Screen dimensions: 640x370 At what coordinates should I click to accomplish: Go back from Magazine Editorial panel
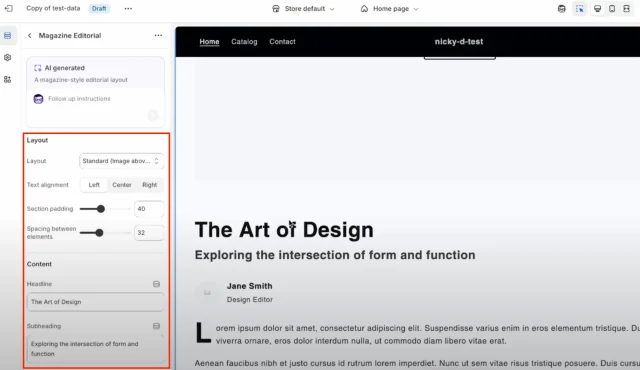pos(30,36)
